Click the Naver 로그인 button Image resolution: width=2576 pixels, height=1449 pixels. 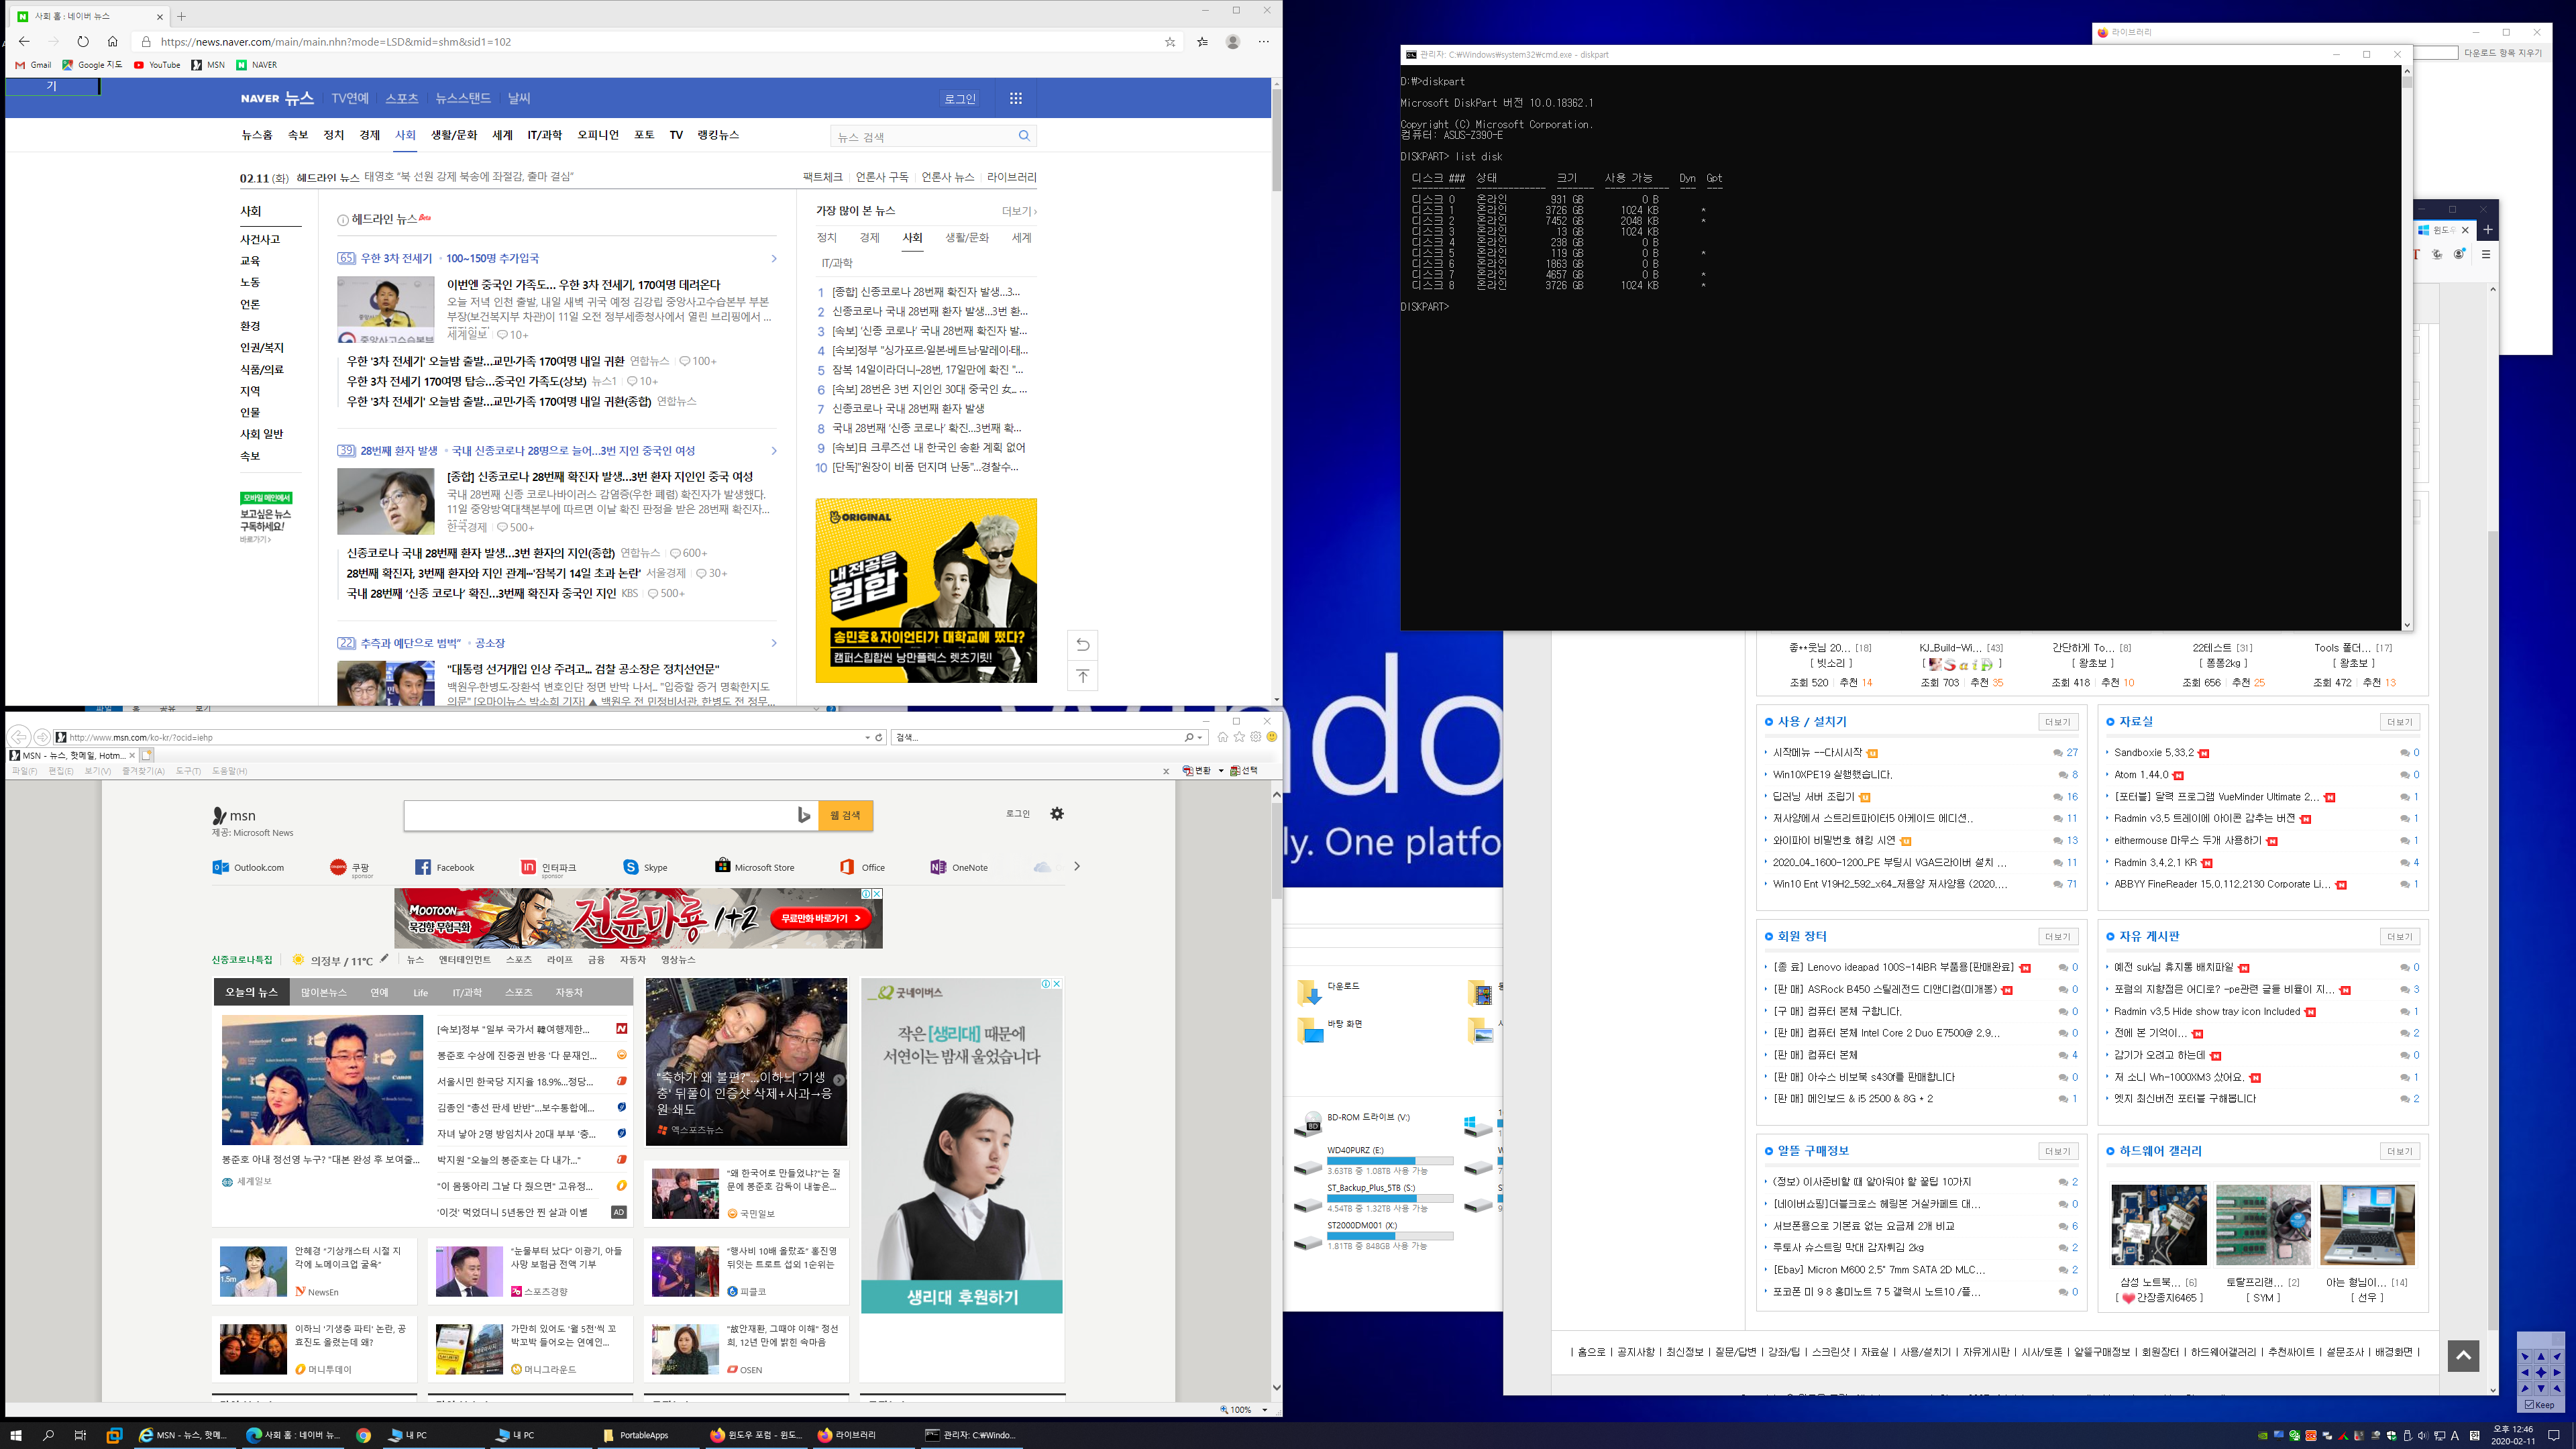tap(960, 99)
